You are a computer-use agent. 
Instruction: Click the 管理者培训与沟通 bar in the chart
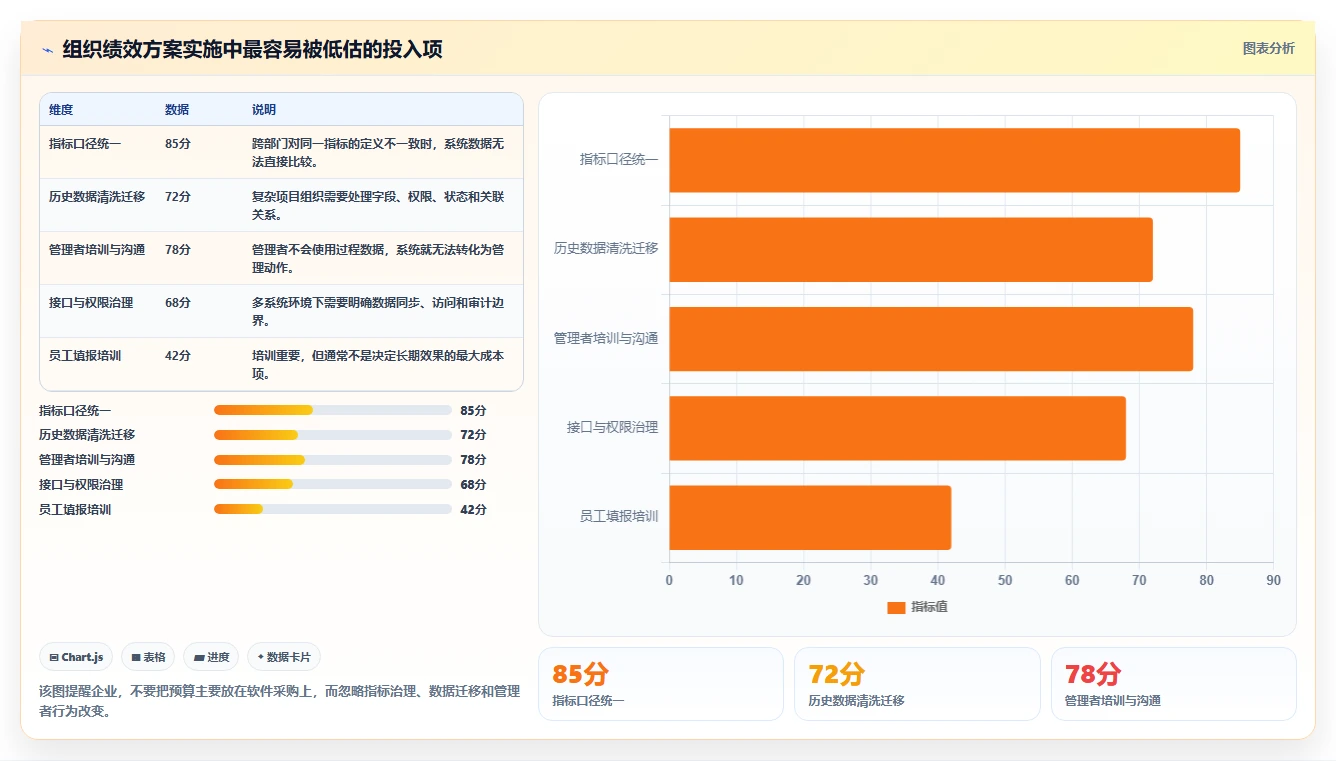click(931, 338)
